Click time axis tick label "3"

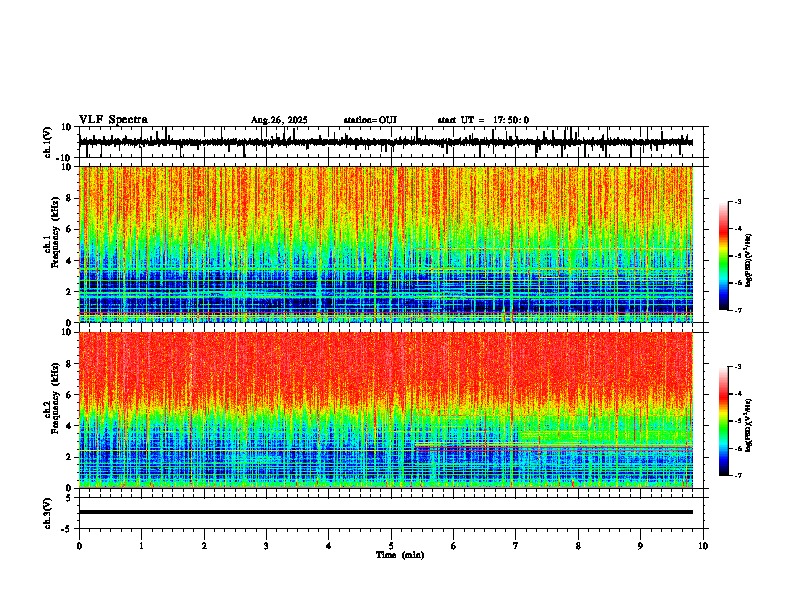coord(266,546)
